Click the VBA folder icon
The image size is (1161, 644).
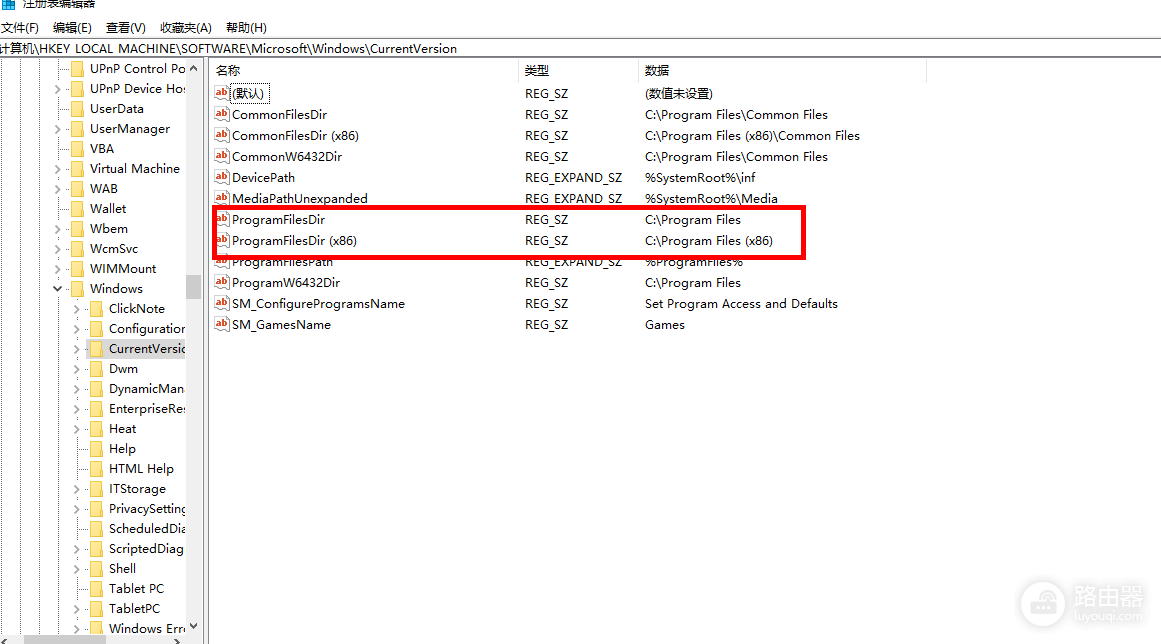click(x=77, y=149)
